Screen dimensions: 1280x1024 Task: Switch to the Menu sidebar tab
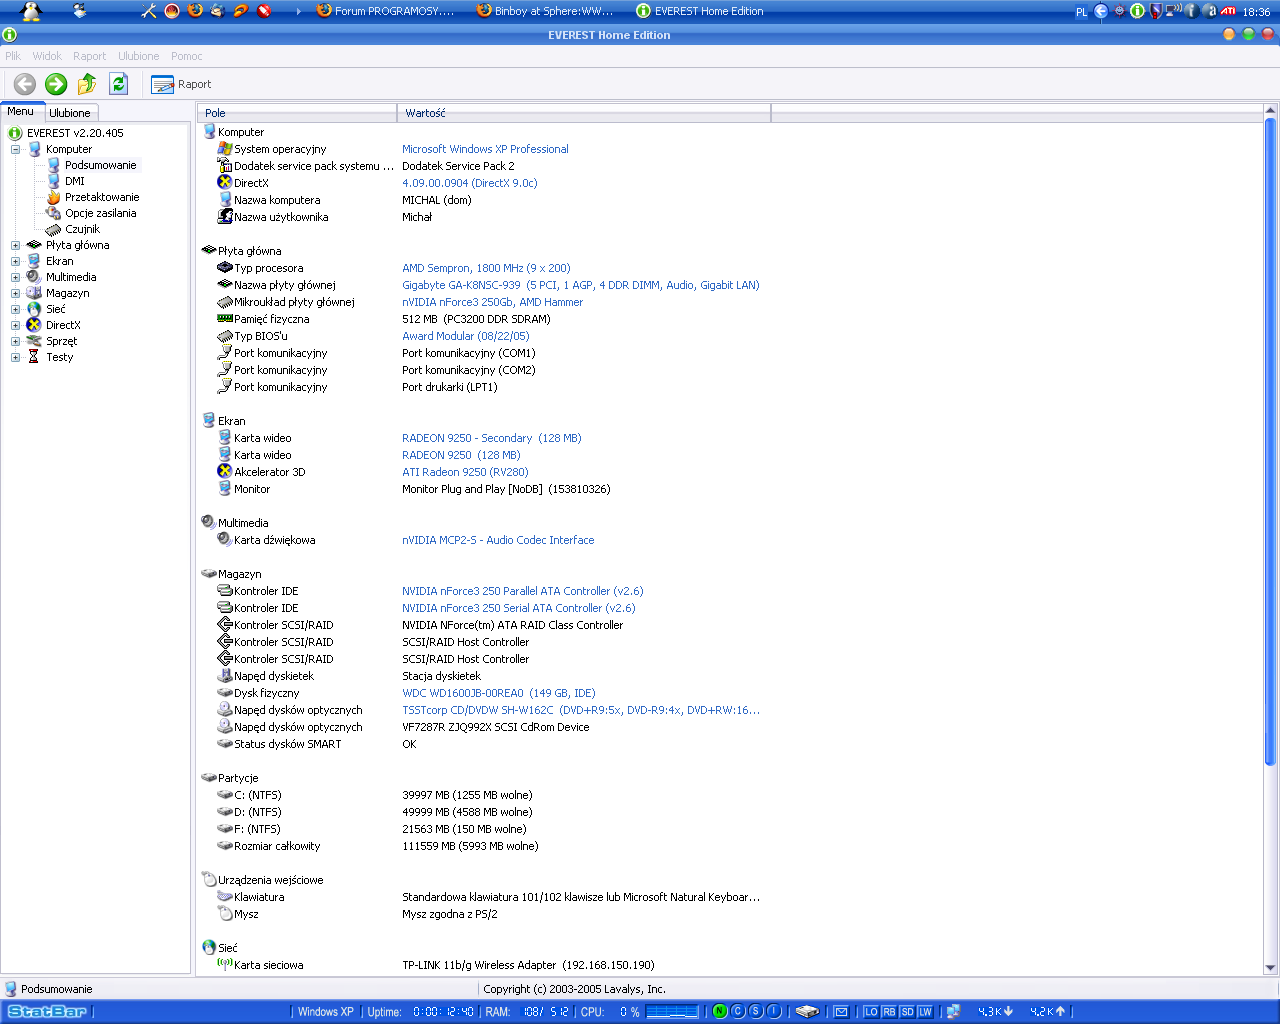pos(21,111)
